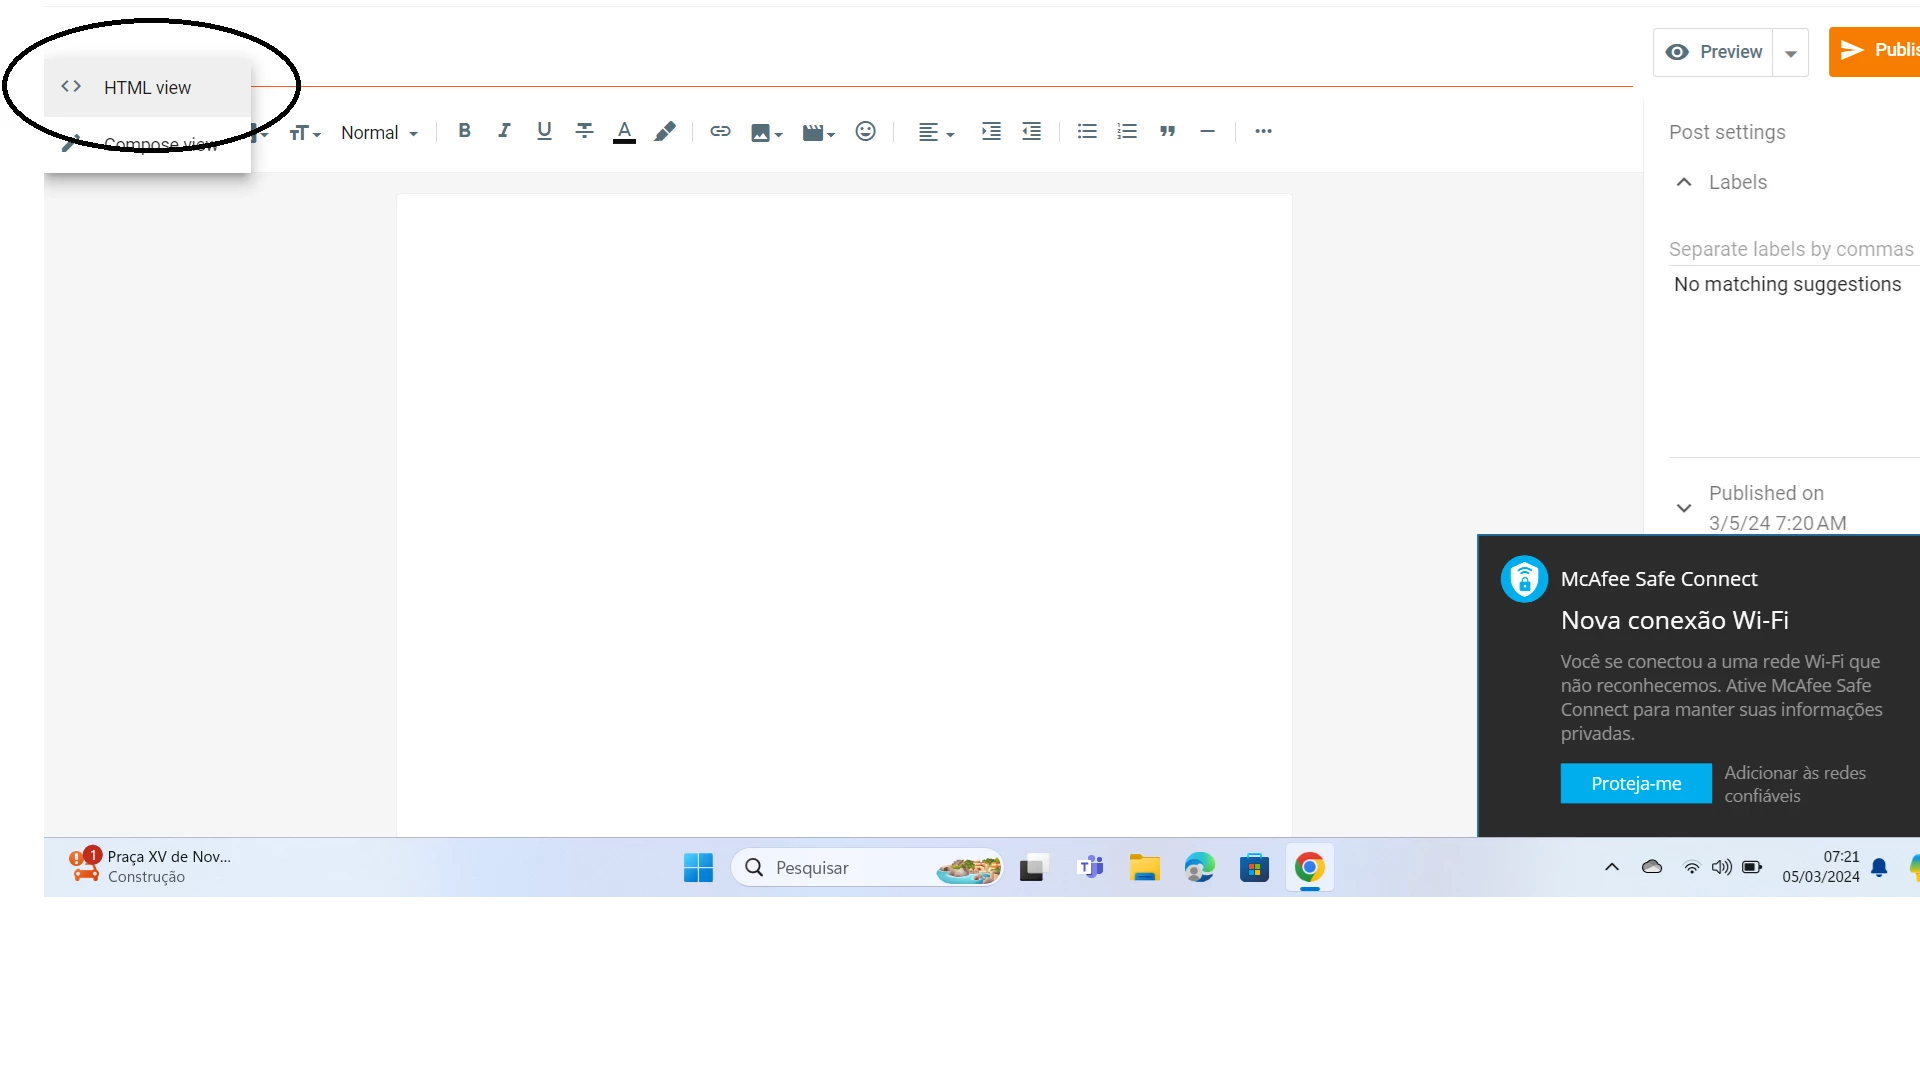Open the Normal paragraph style dropdown

[379, 133]
